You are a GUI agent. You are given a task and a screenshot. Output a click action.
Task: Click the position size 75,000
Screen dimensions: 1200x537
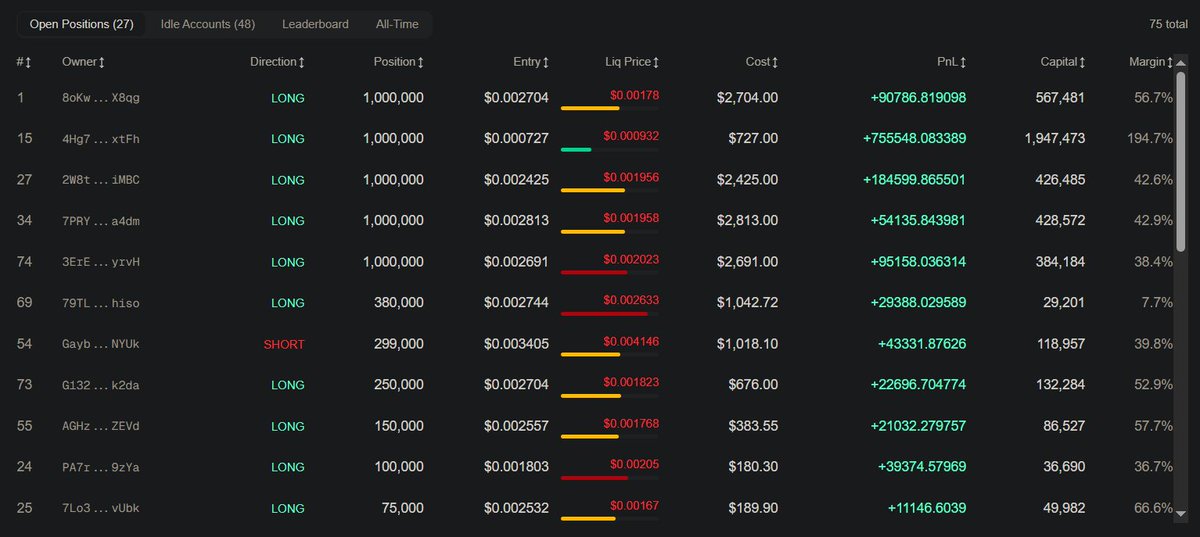(403, 508)
